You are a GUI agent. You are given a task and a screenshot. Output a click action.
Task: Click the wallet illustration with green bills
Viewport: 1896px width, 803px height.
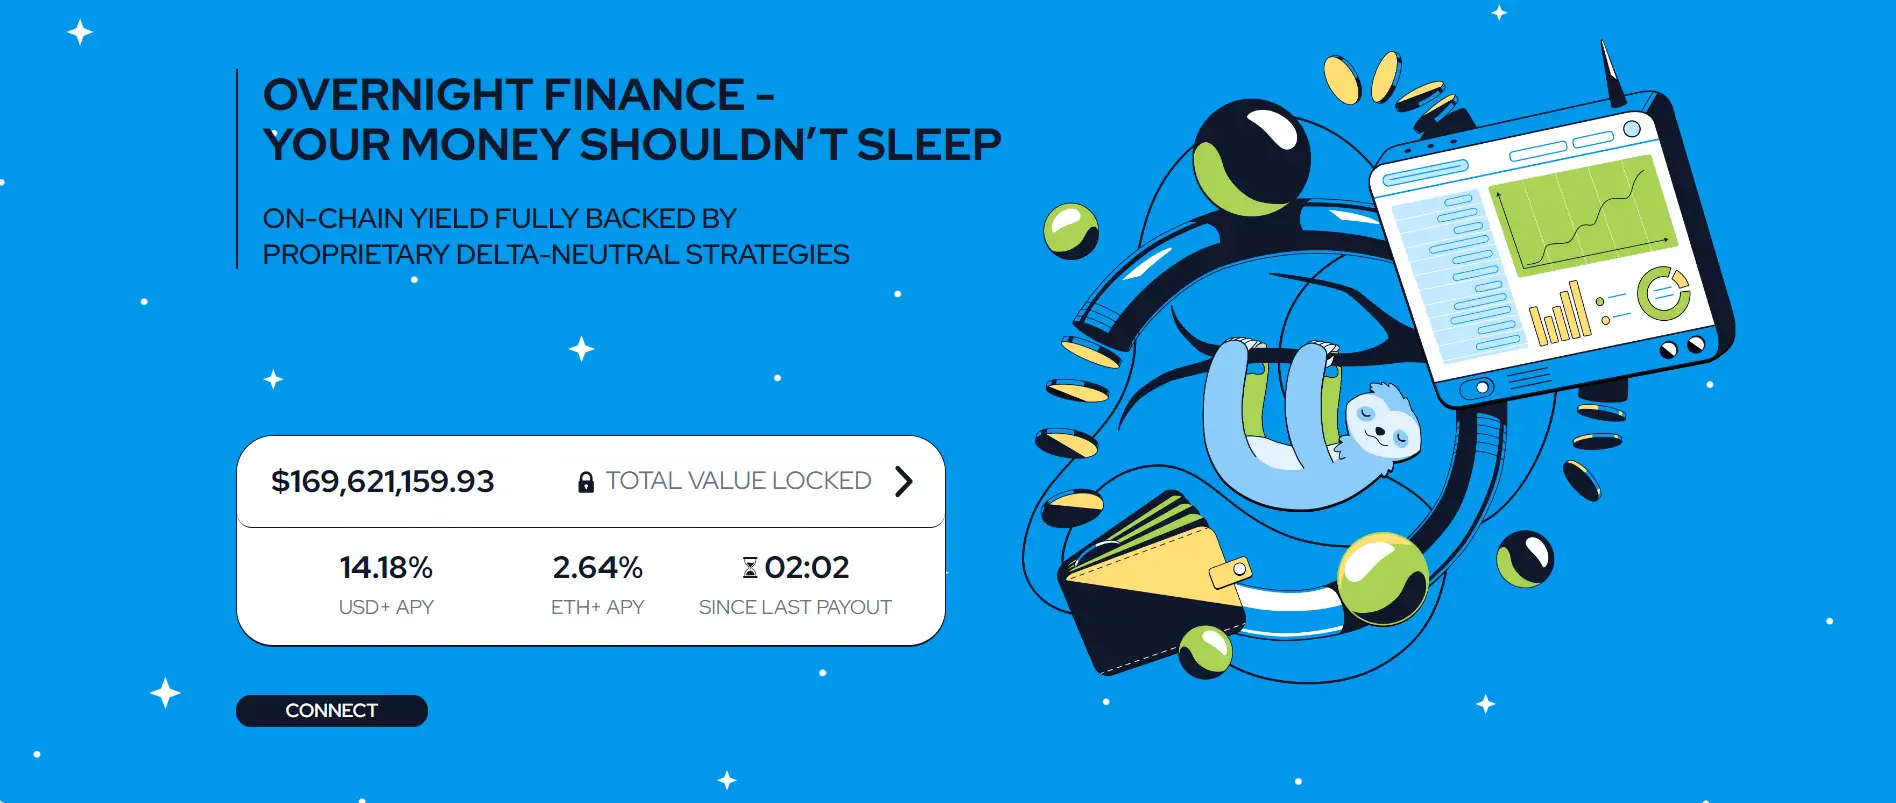click(x=1150, y=580)
